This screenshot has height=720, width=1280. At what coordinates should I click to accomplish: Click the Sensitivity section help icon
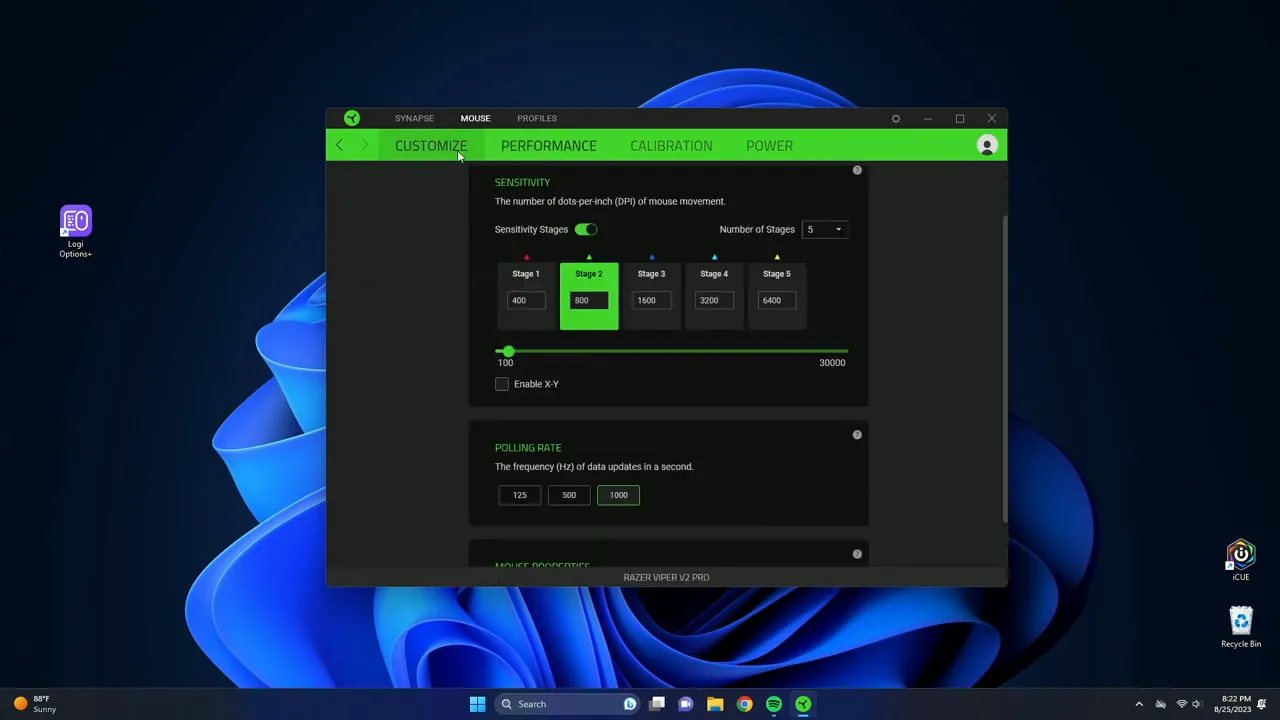pyautogui.click(x=856, y=170)
